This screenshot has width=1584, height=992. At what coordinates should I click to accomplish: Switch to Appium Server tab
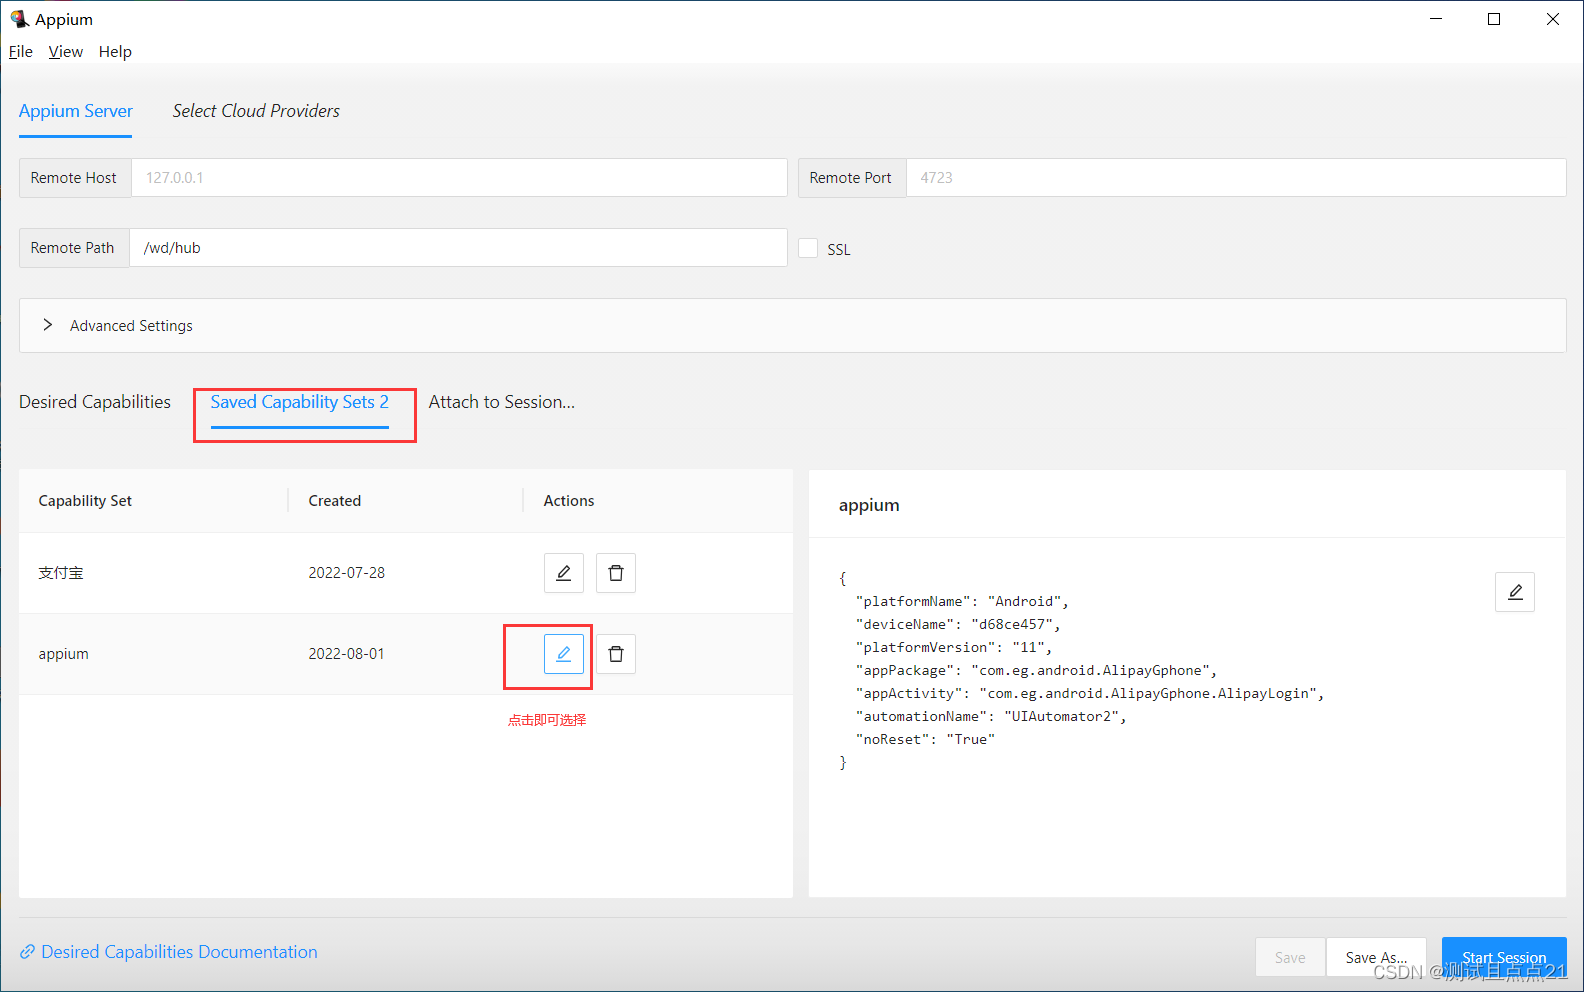(76, 111)
